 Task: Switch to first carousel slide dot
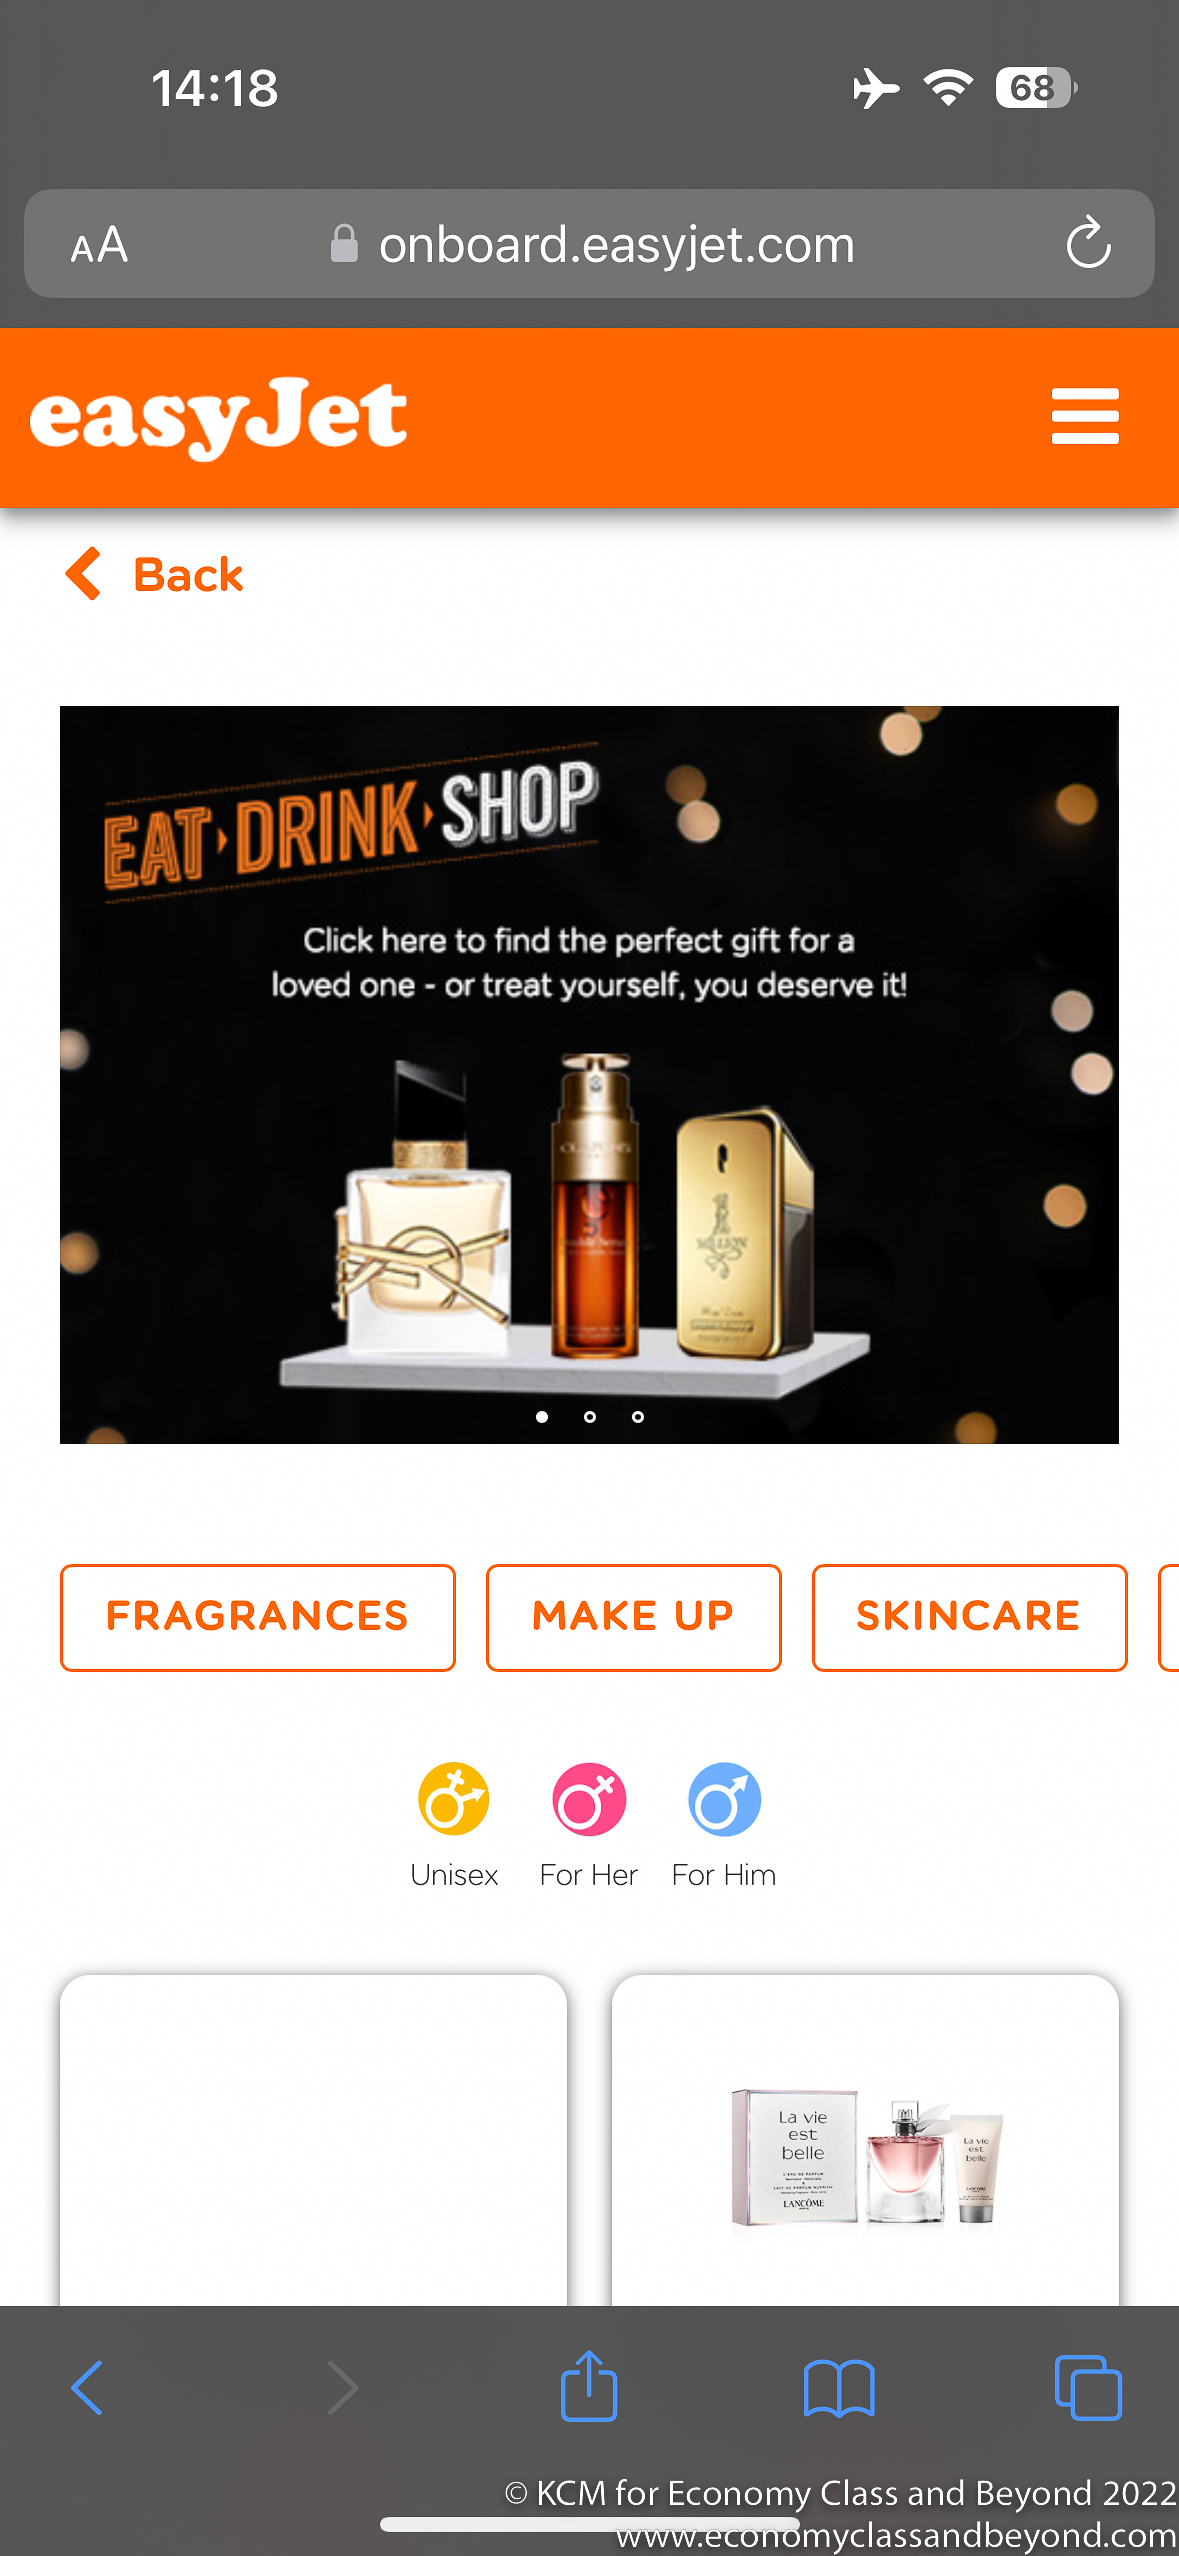(542, 1417)
